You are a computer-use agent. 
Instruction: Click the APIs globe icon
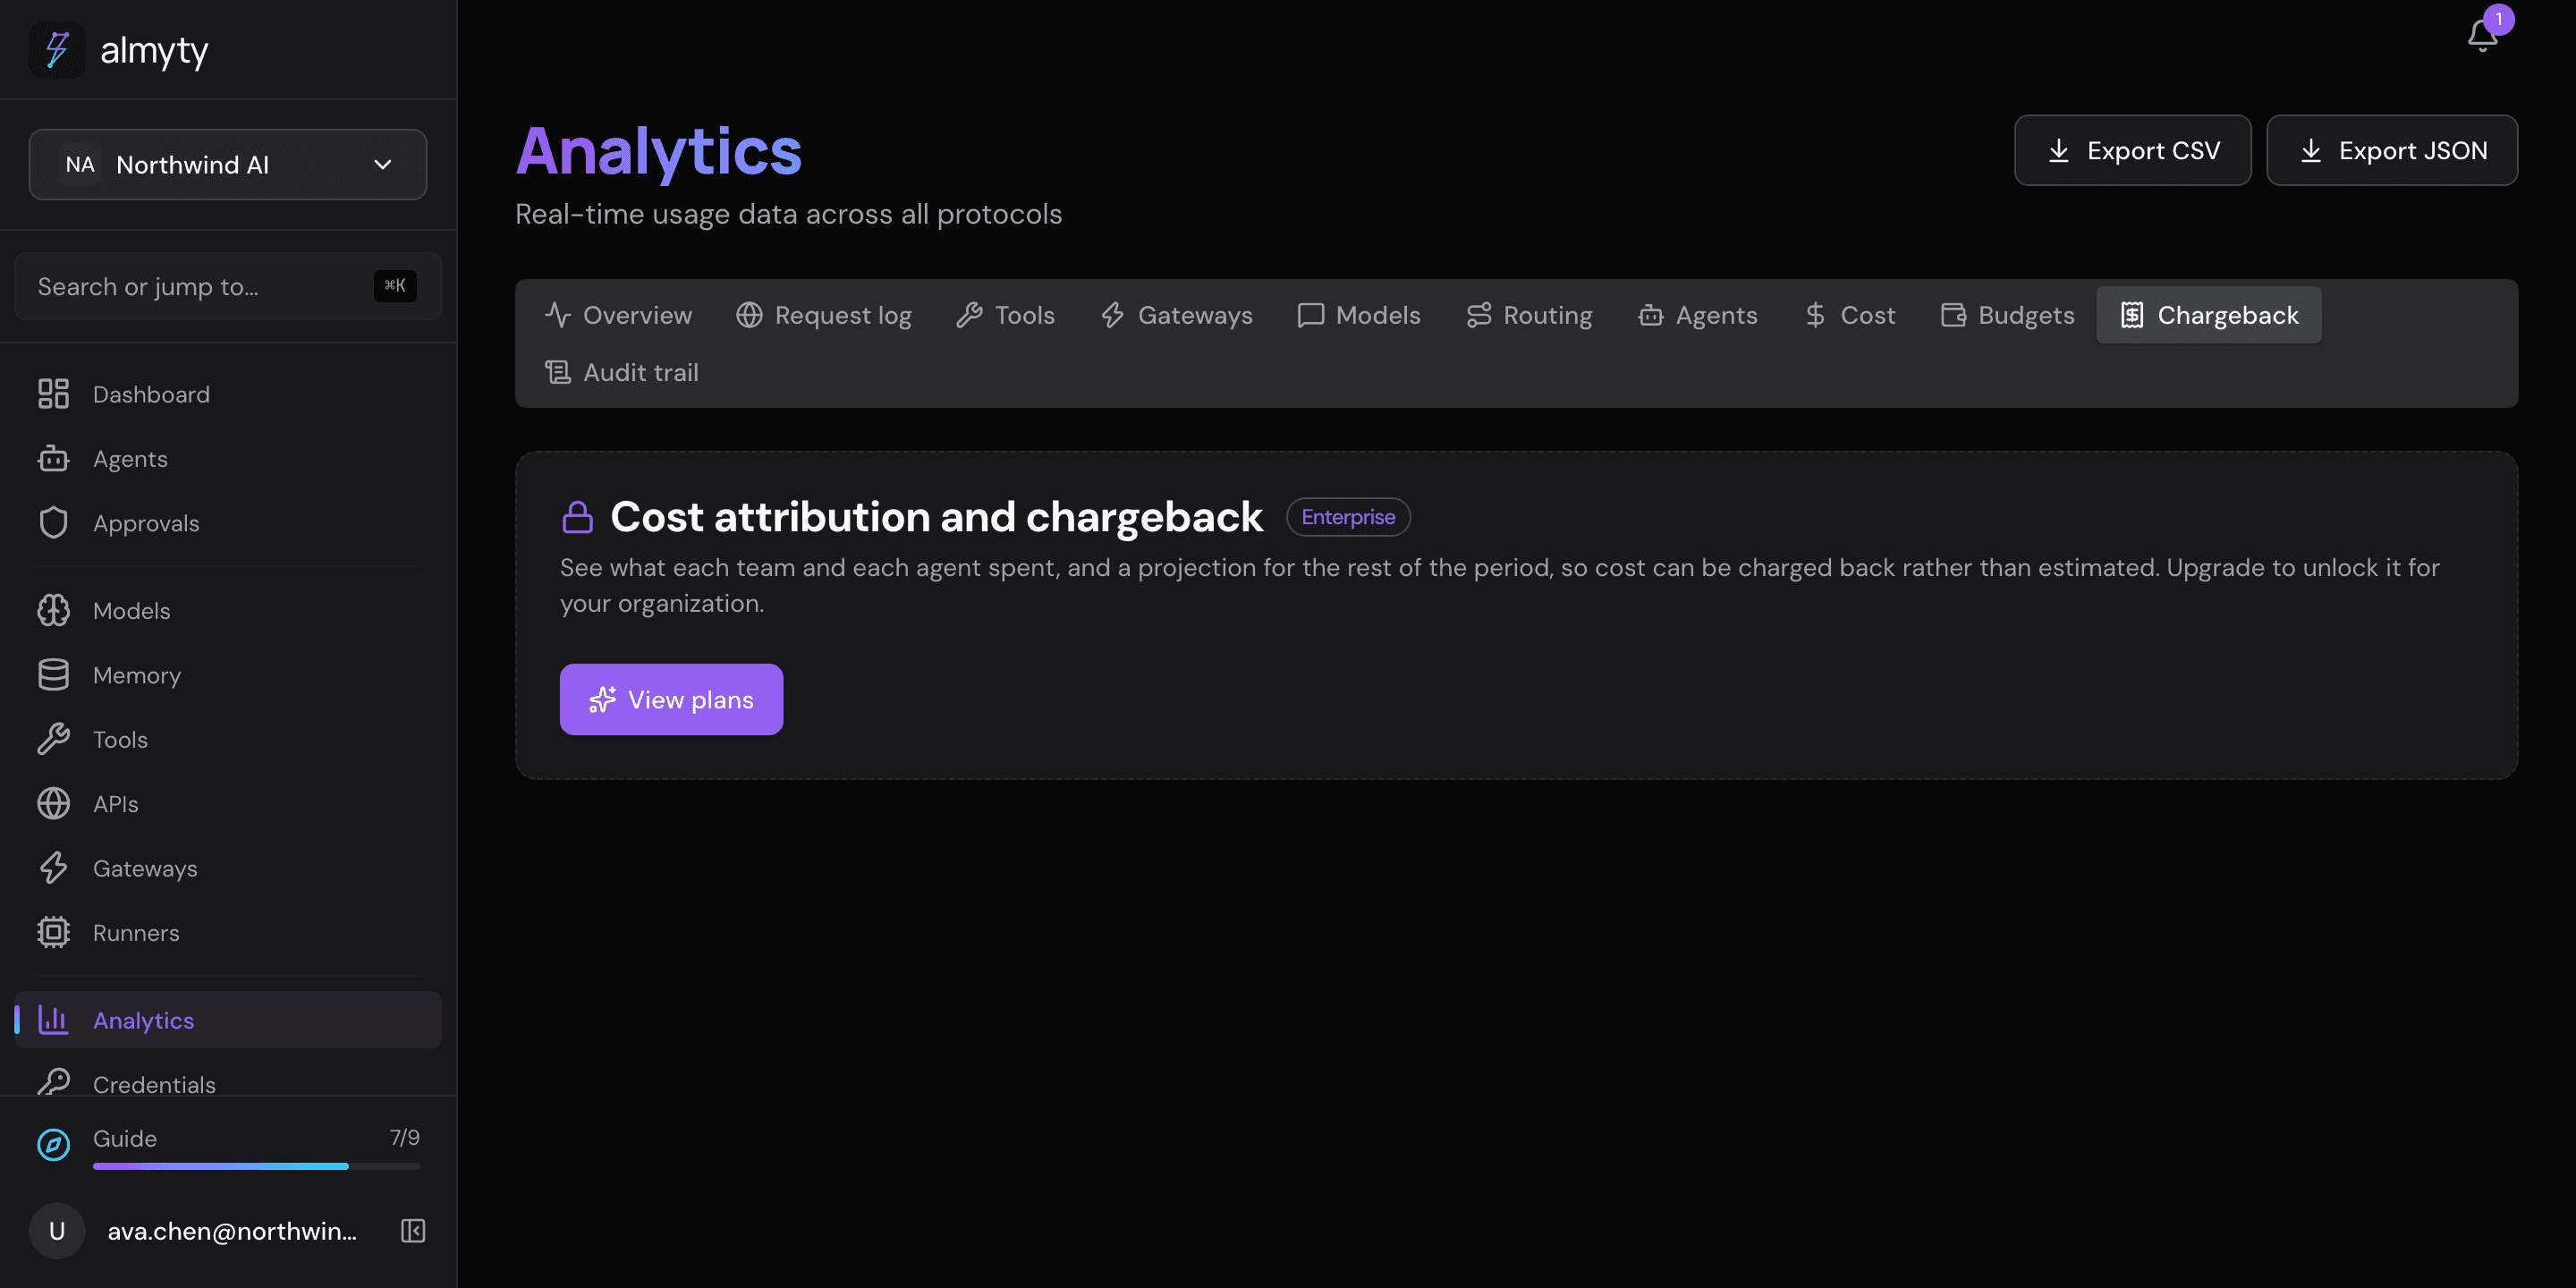point(53,804)
